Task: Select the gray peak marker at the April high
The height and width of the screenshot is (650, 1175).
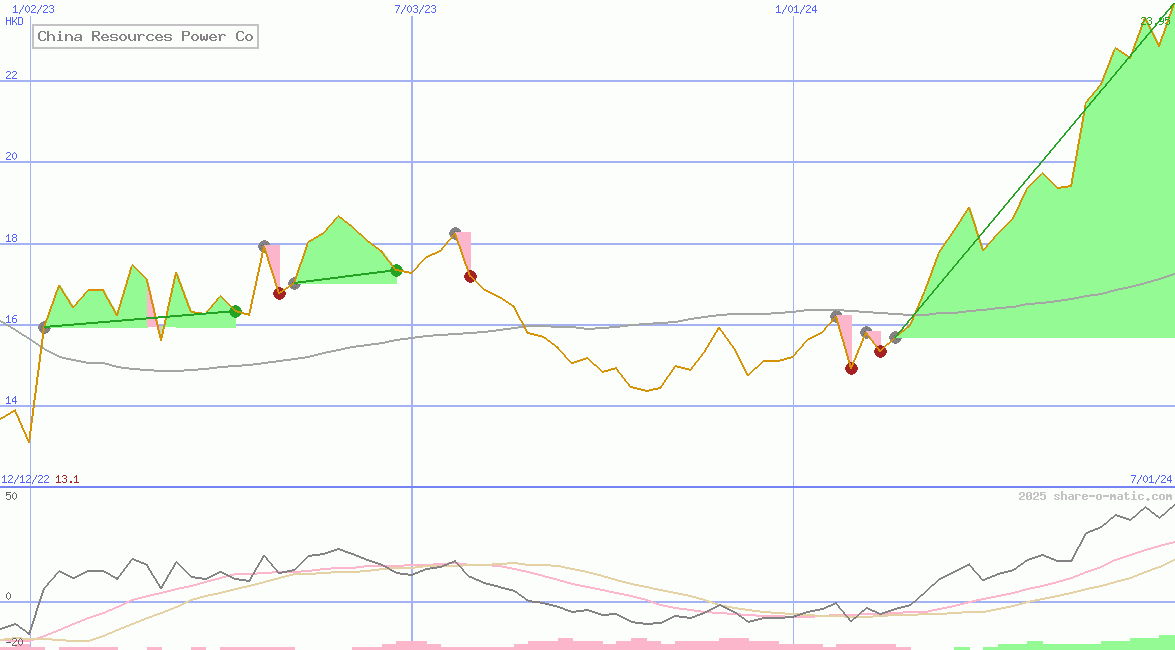Action: [x=264, y=244]
